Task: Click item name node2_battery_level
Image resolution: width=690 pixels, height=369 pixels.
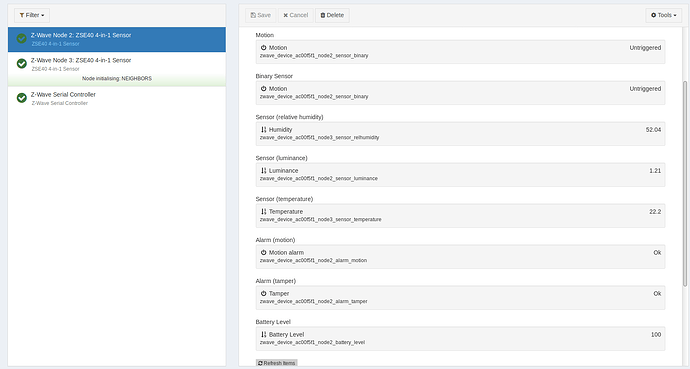Action: [312, 342]
